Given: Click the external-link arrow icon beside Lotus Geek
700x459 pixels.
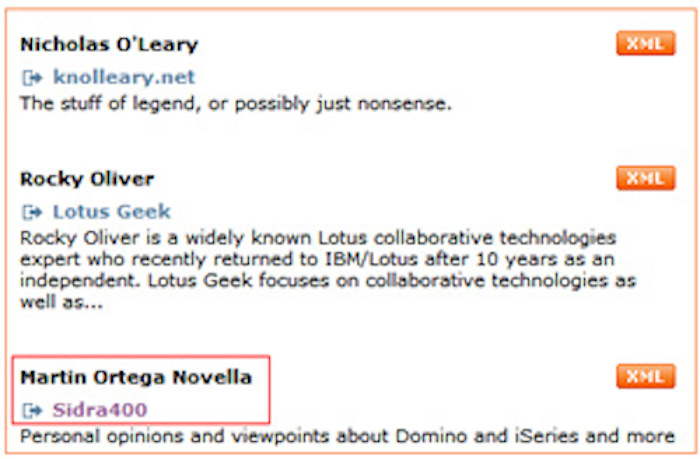Looking at the screenshot, I should pos(32,212).
